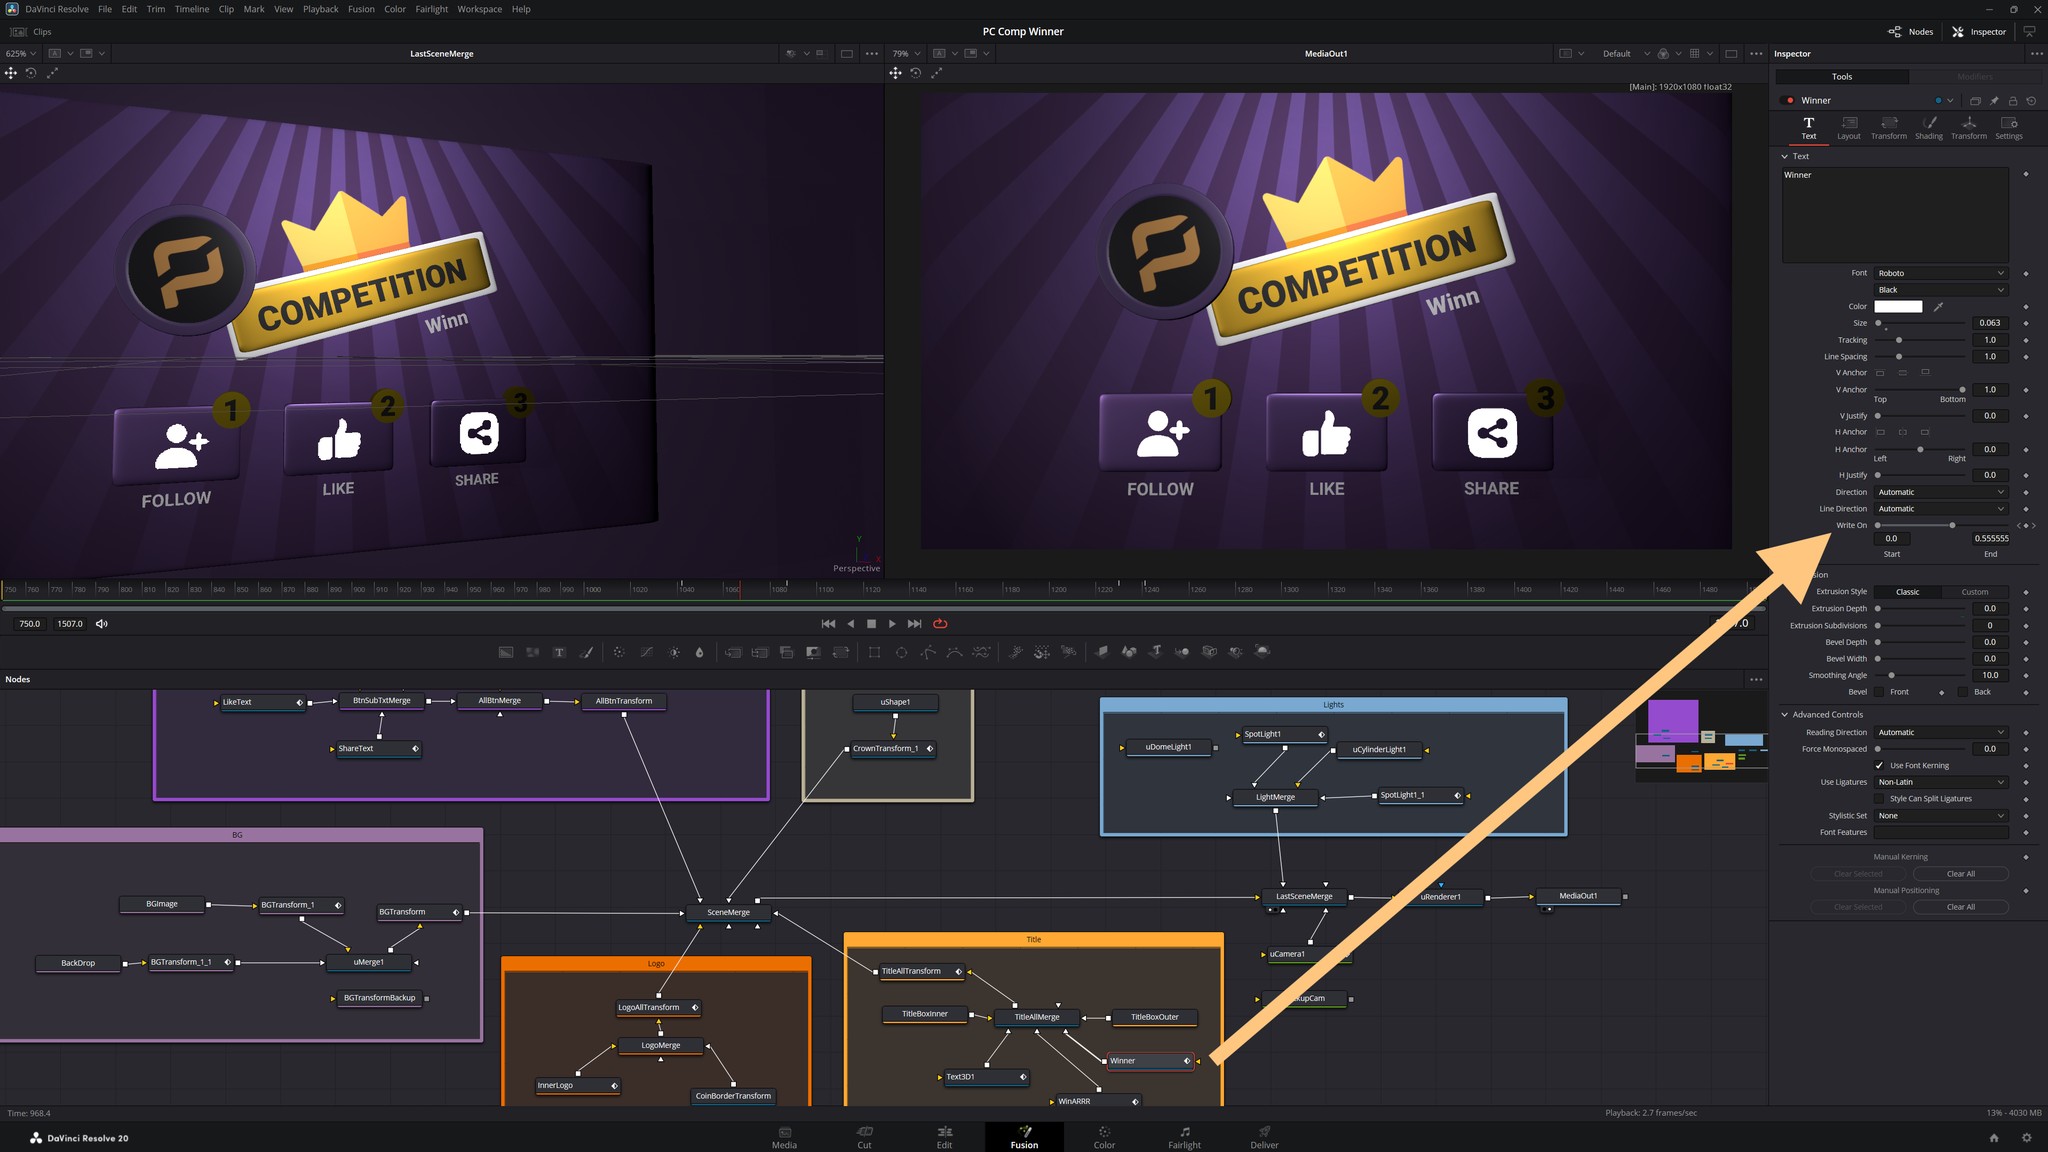2048x1152 pixels.
Task: Pin the Winner tool in Inspector
Action: pyautogui.click(x=1994, y=101)
